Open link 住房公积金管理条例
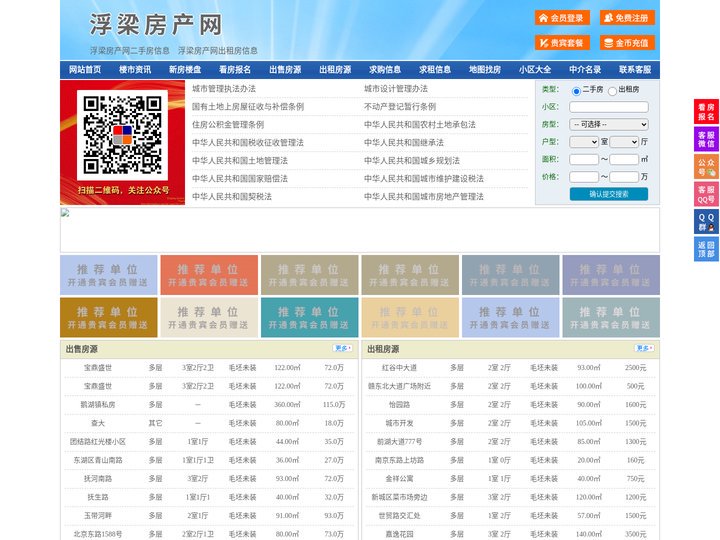 tap(228, 124)
